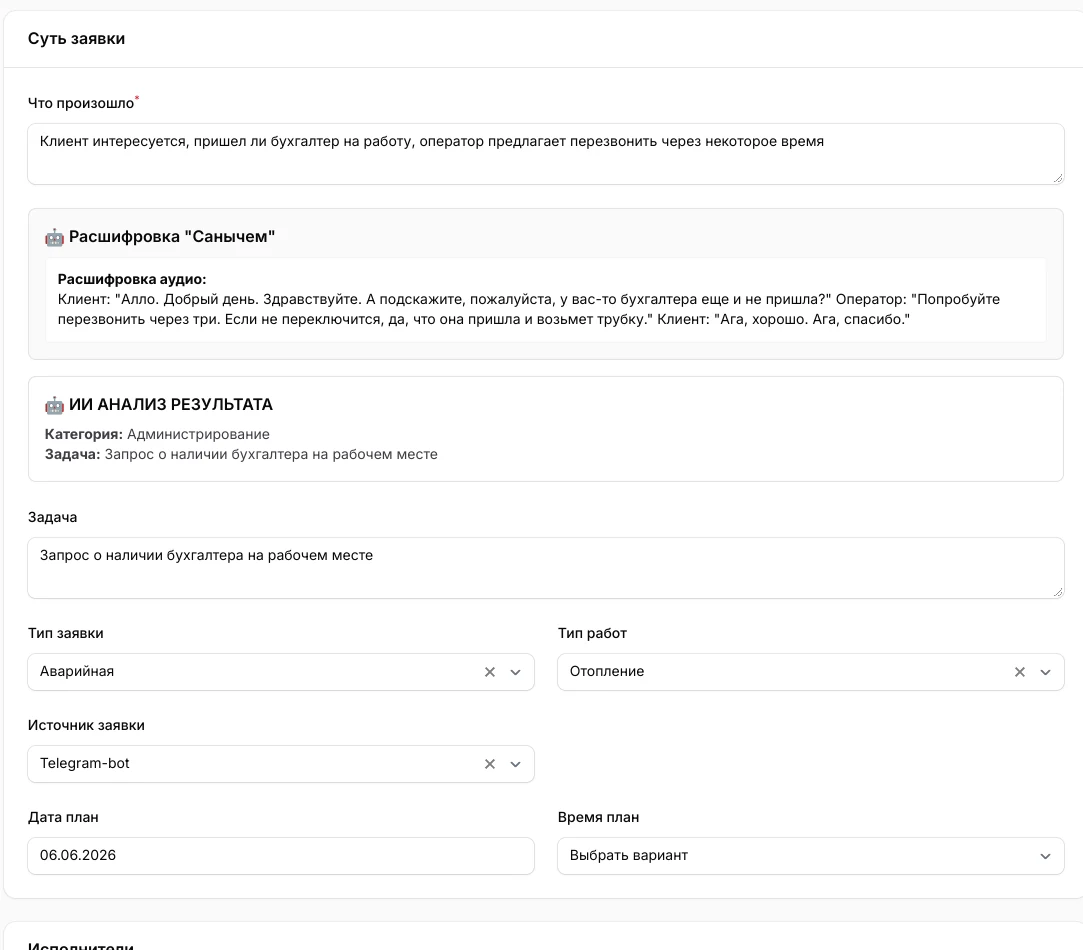
Task: Click the Дата план field label
Action: (x=63, y=817)
